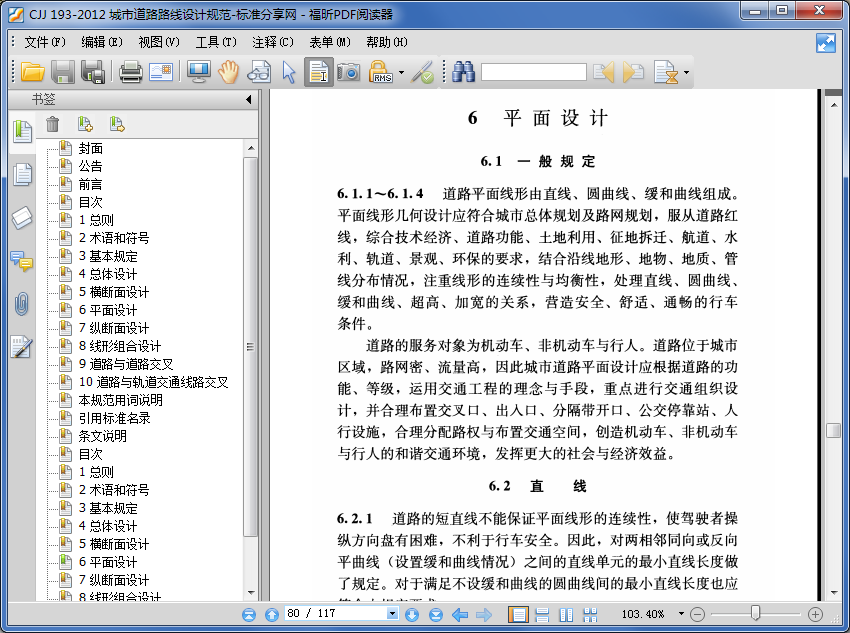Image resolution: width=850 pixels, height=633 pixels.
Task: Click the second bookmark-with-plus icon in the 书签 toolbar
Action: (117, 125)
